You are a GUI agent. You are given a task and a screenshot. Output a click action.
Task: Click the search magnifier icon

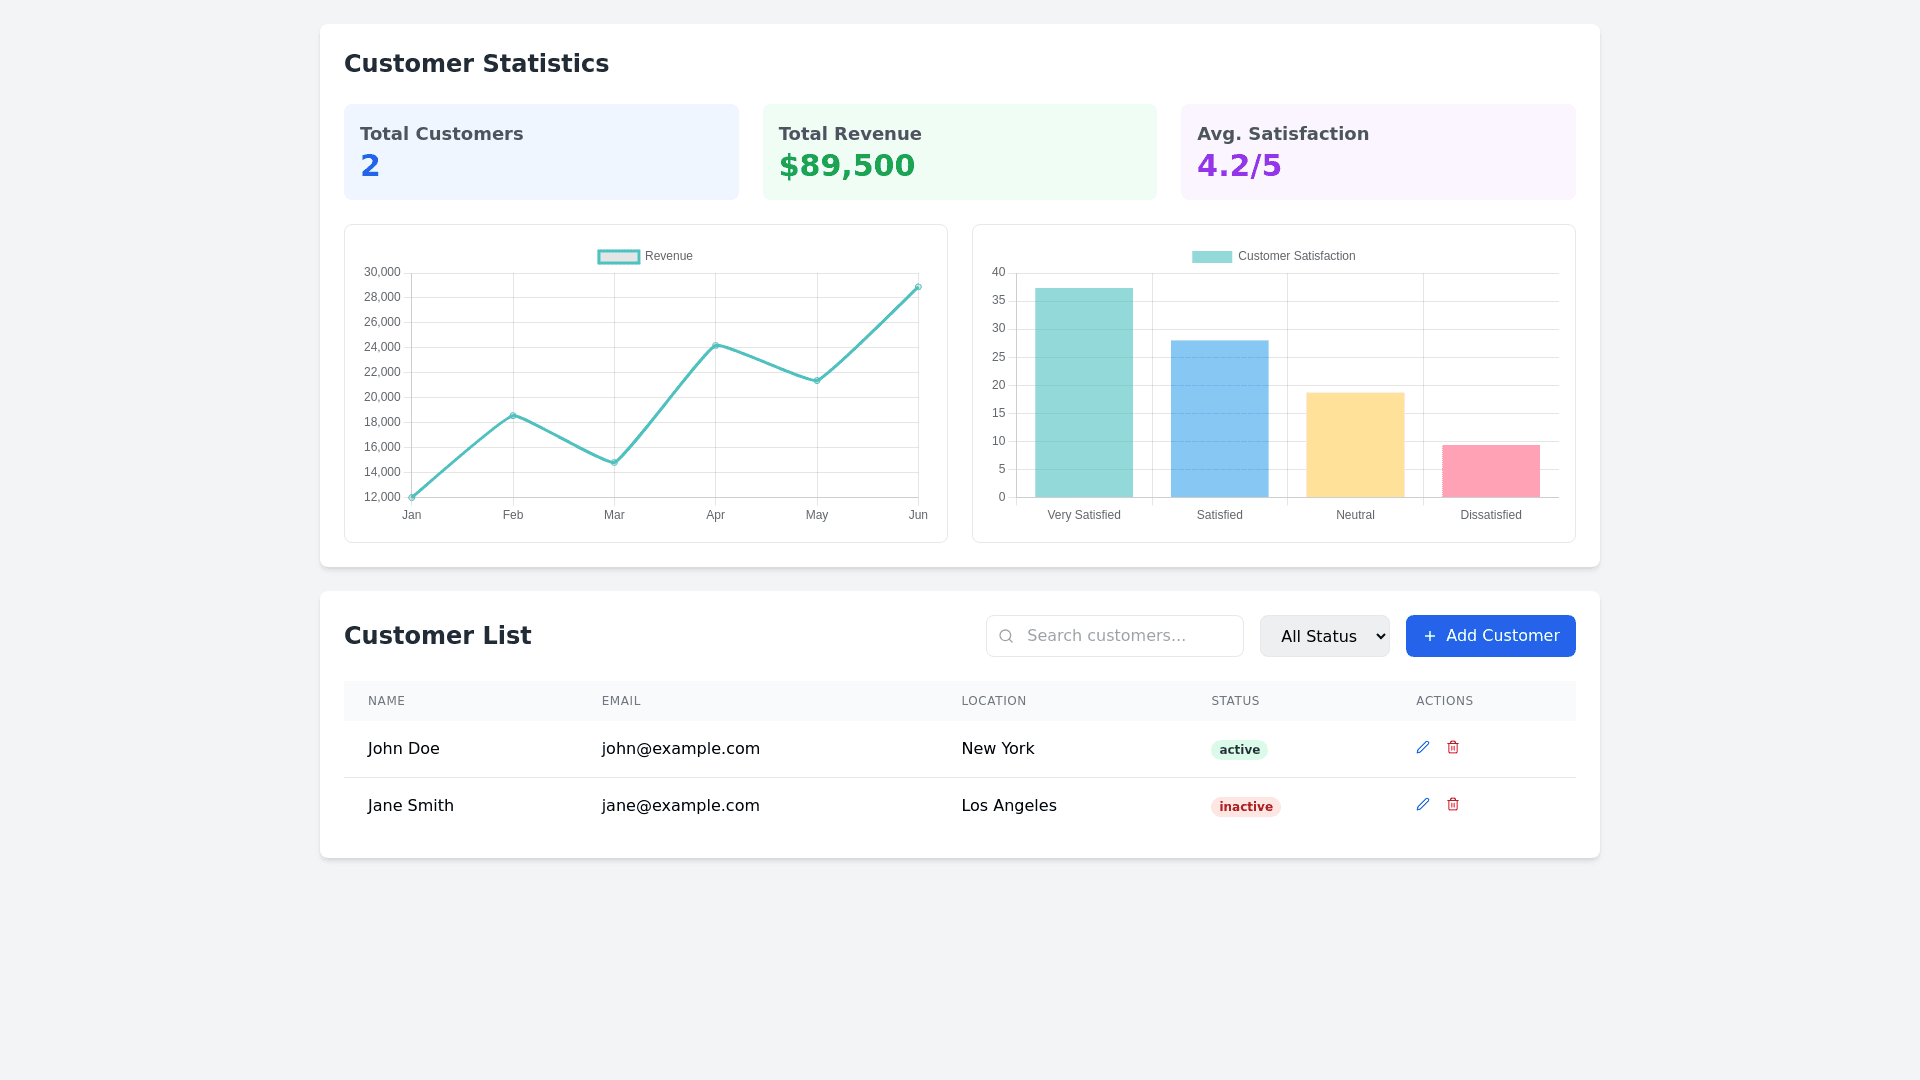pos(1006,636)
